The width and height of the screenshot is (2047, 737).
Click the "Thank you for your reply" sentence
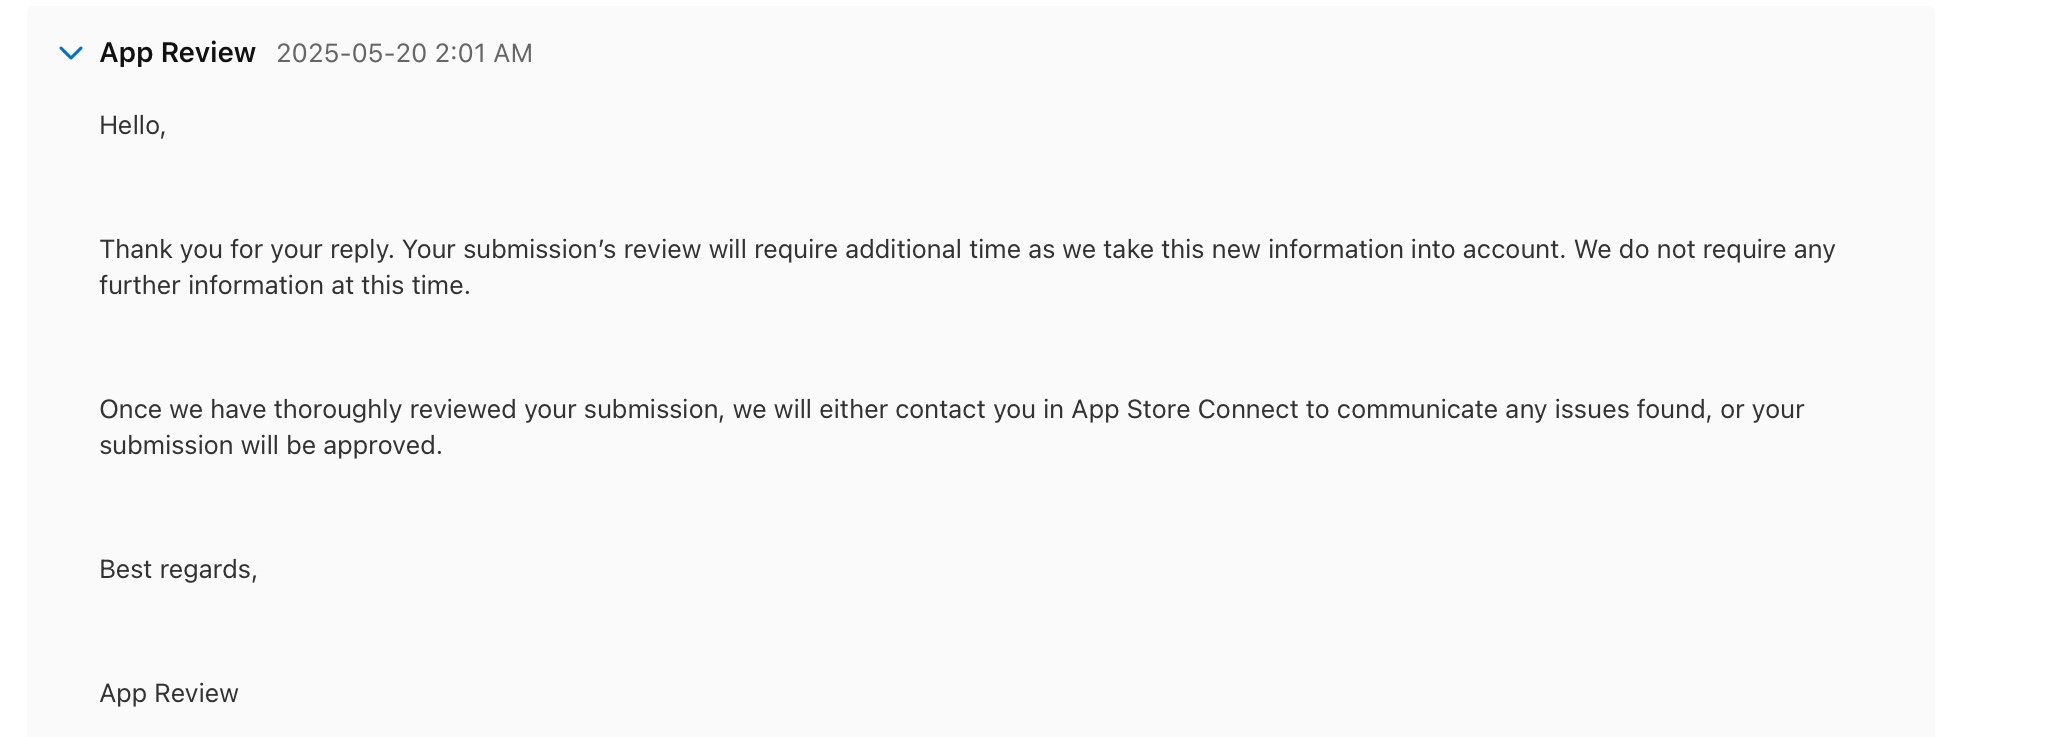(x=247, y=250)
